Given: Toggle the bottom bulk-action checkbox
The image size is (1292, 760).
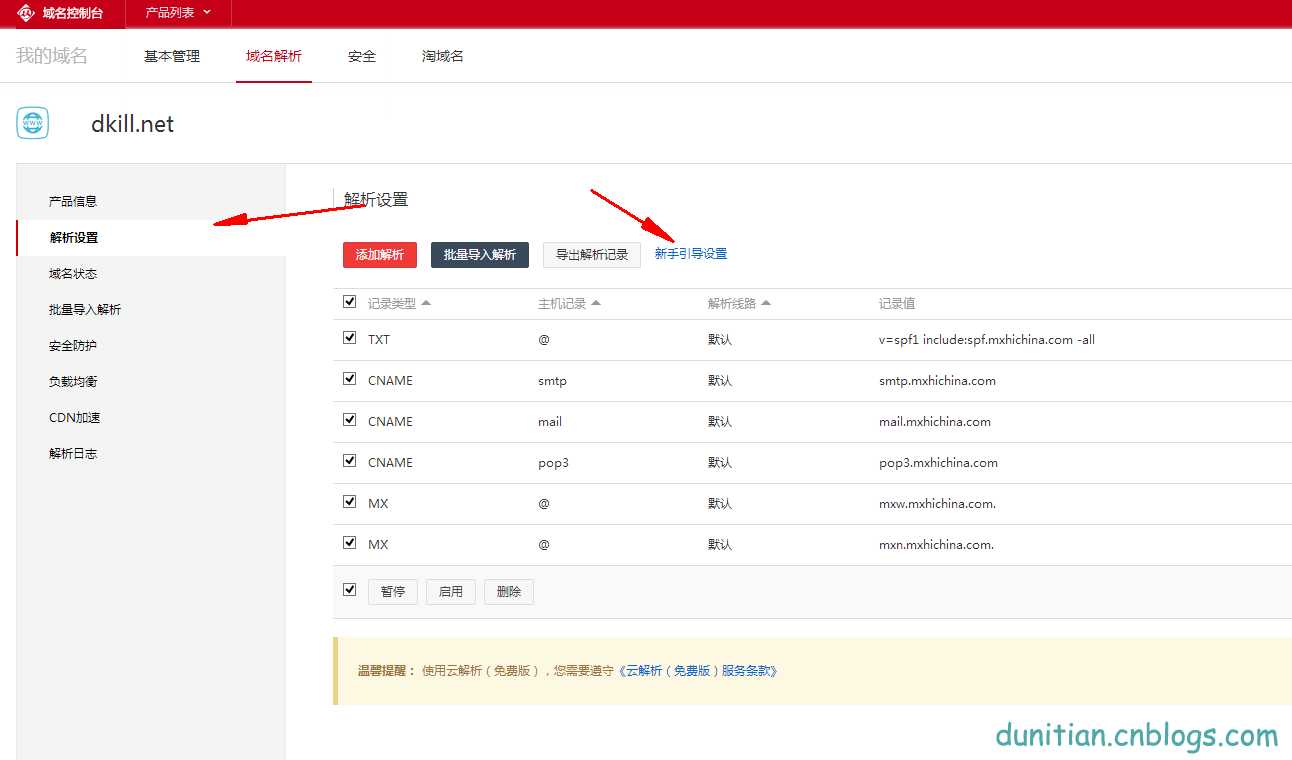Looking at the screenshot, I should tap(349, 590).
